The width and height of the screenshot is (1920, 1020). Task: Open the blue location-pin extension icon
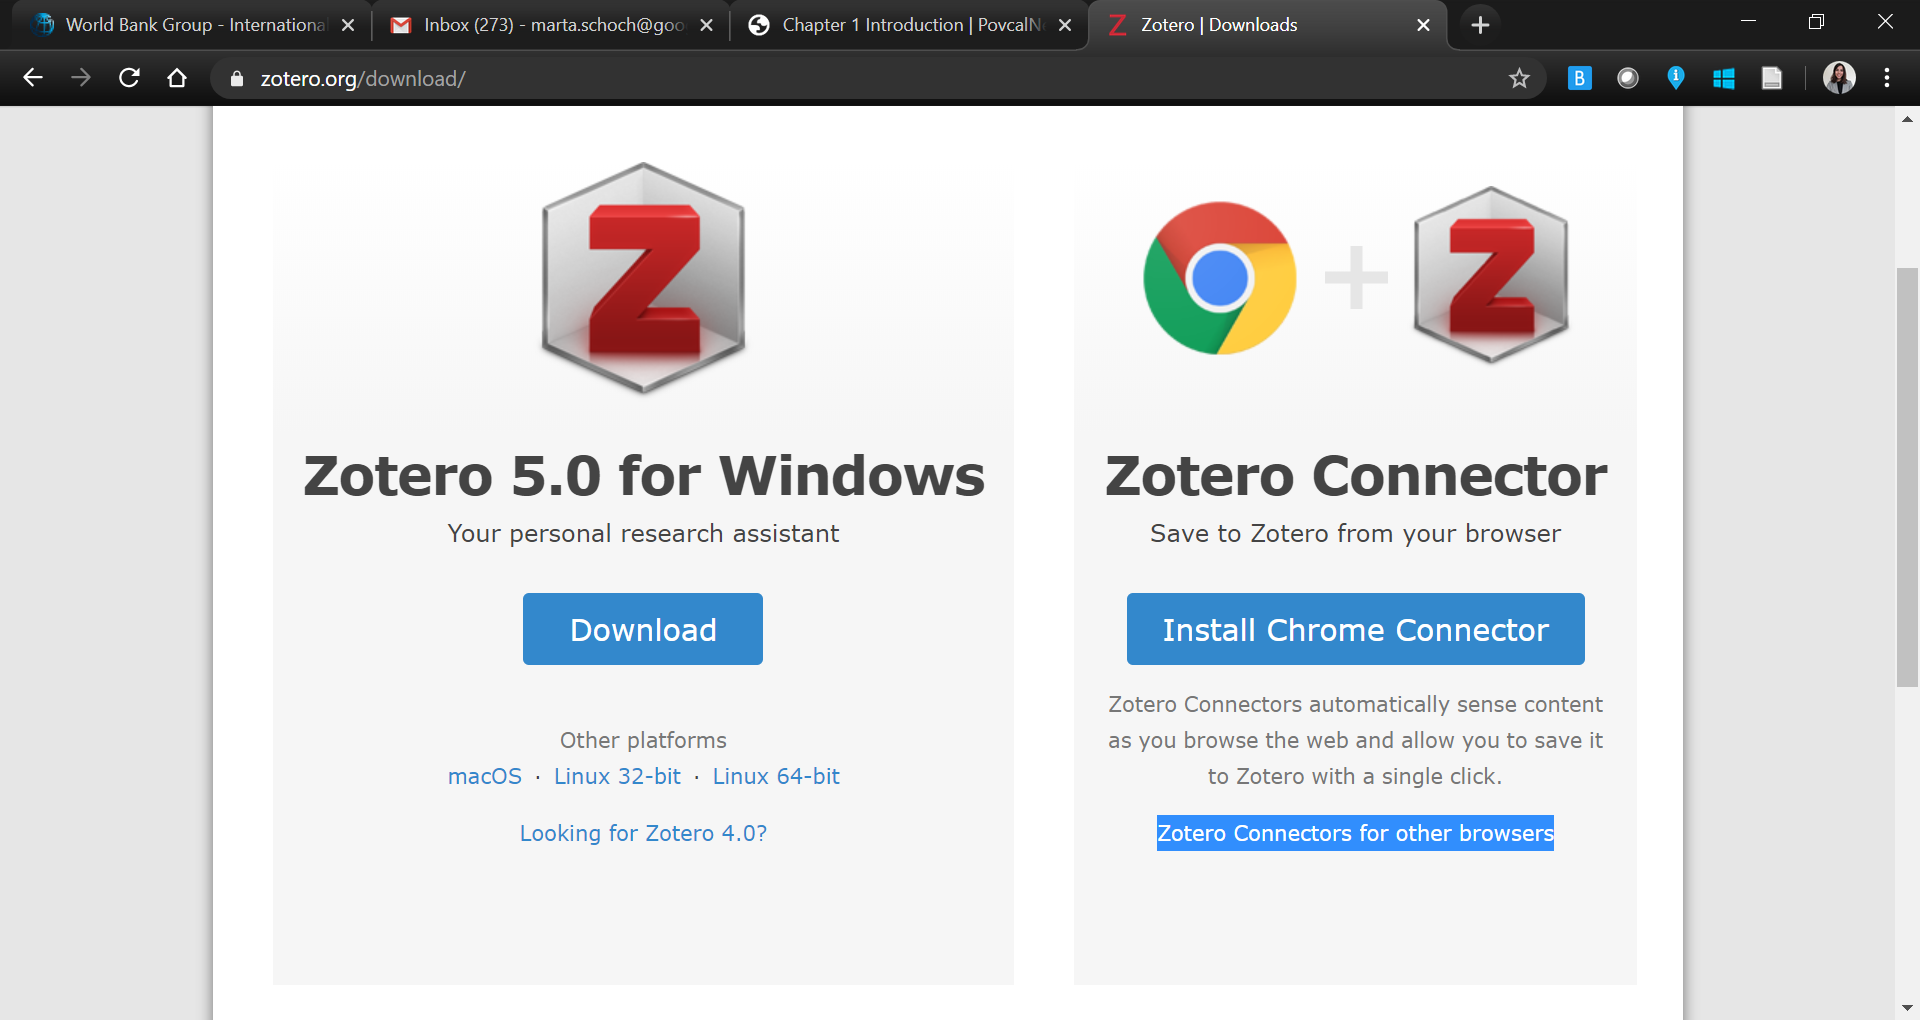tap(1676, 78)
